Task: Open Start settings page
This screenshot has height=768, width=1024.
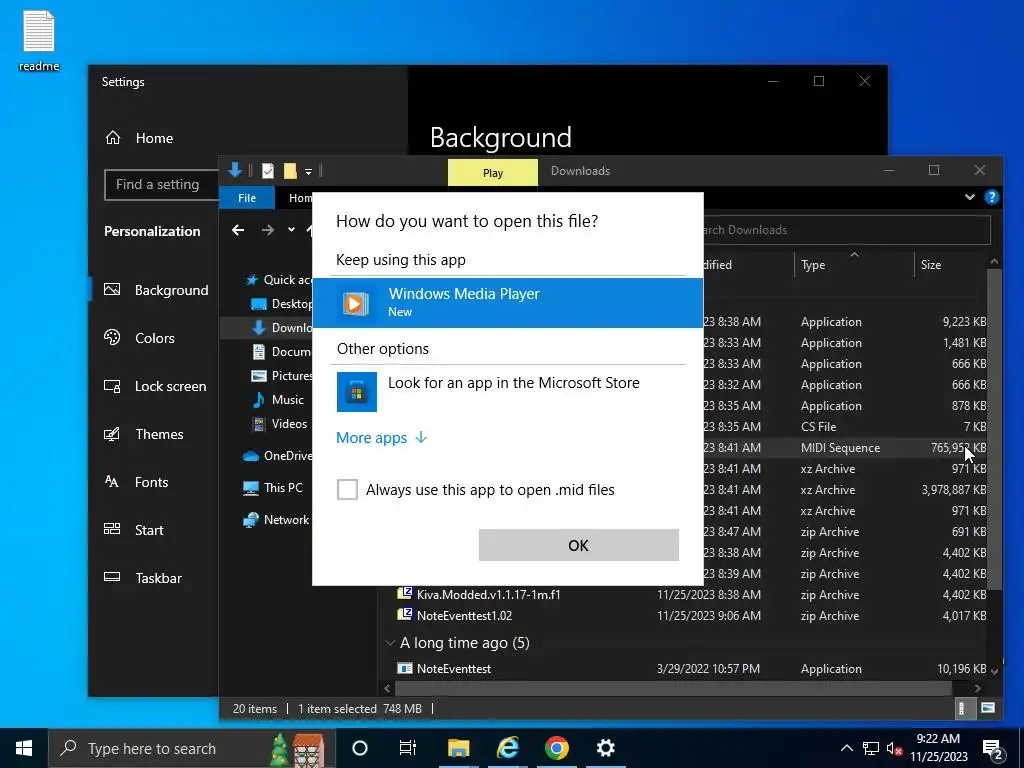Action: (134, 530)
